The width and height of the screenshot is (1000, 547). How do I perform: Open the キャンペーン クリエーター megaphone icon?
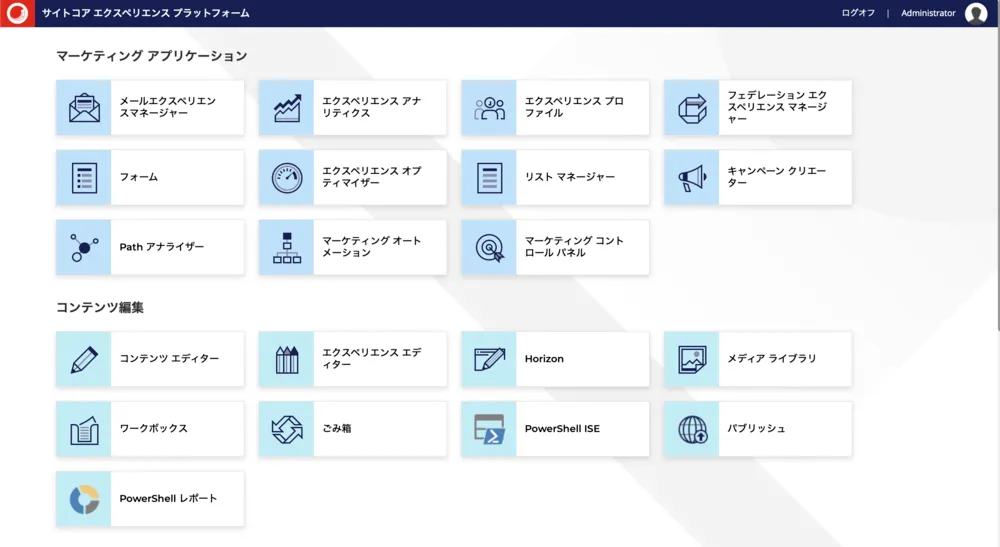click(x=692, y=178)
